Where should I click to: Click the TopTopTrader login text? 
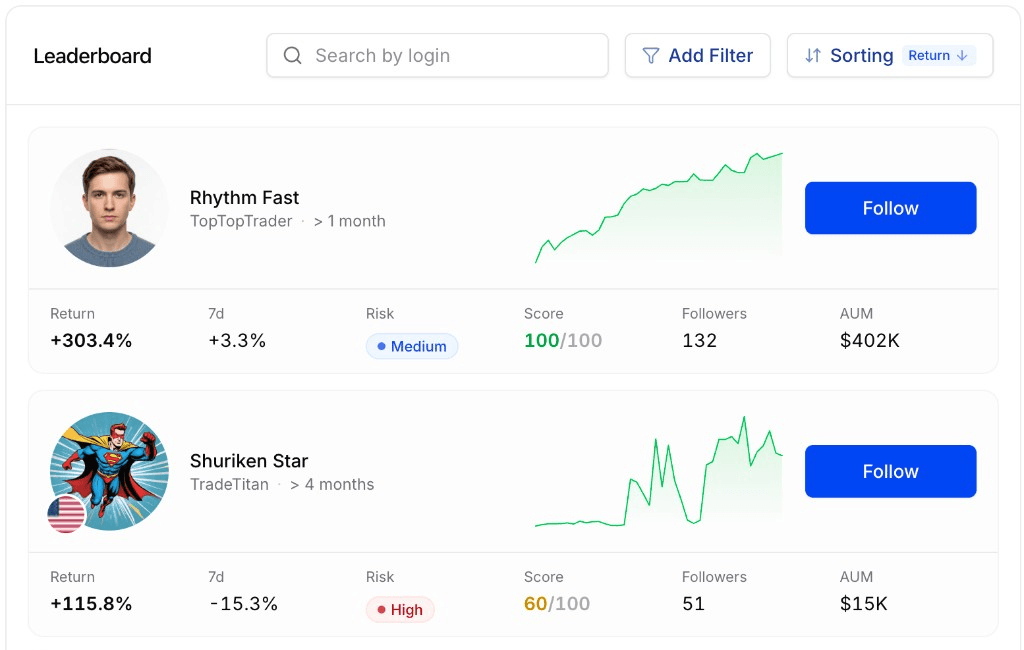[x=241, y=221]
